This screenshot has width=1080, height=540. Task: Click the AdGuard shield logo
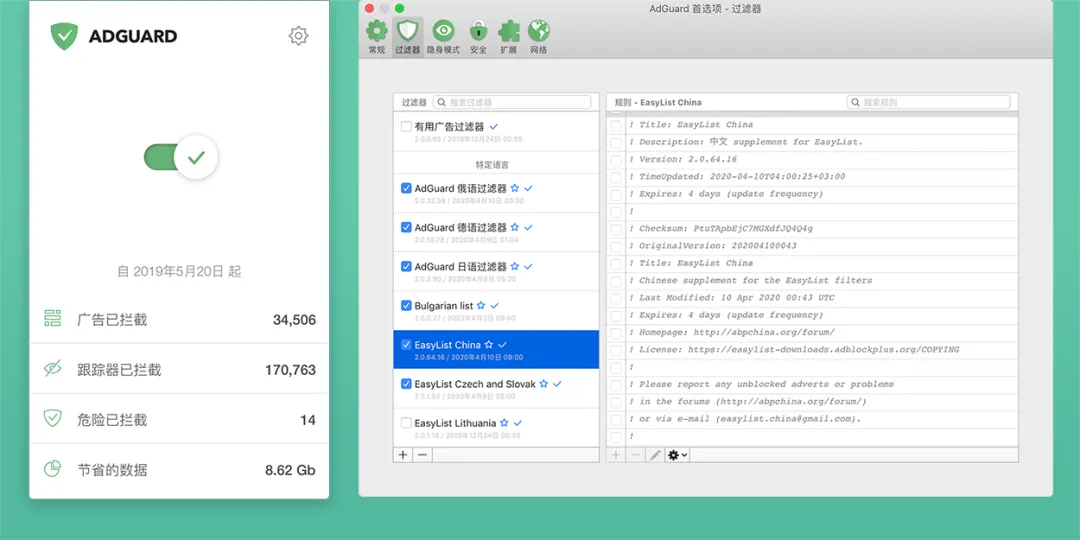(64, 36)
